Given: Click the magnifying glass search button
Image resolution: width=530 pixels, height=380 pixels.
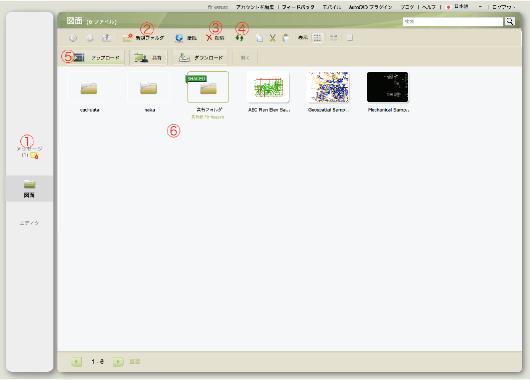Looking at the screenshot, I should (509, 22).
